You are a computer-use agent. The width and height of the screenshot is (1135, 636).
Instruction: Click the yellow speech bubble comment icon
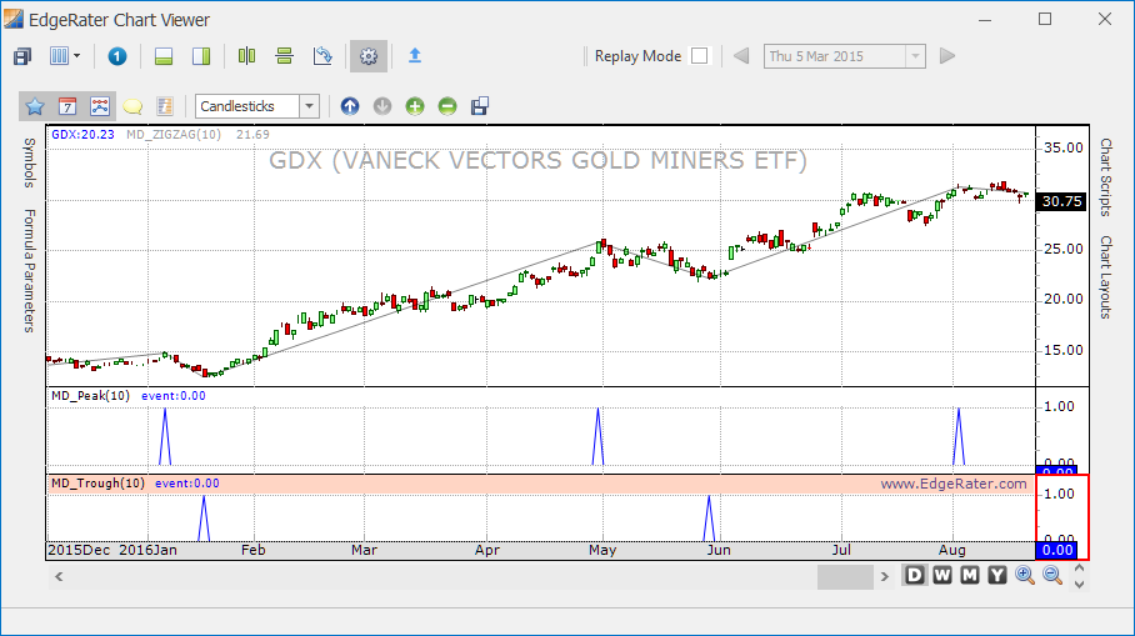[132, 107]
